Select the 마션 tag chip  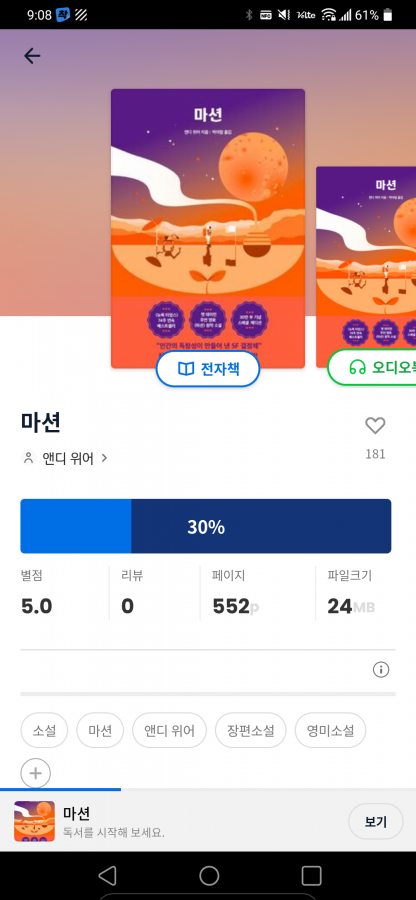pos(100,731)
